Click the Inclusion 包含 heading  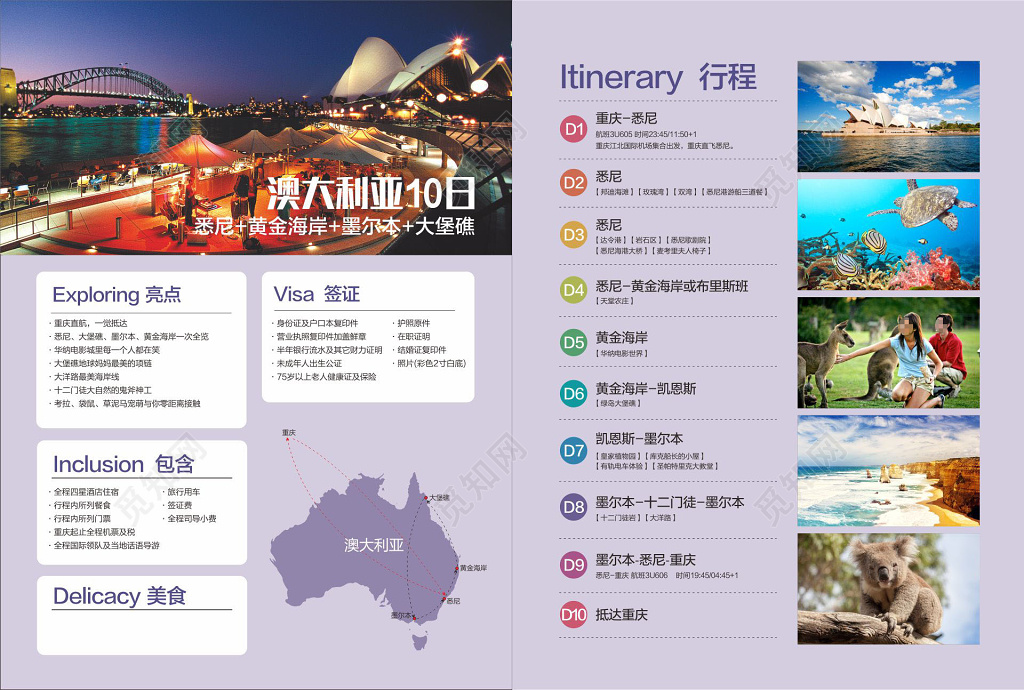coord(123,465)
